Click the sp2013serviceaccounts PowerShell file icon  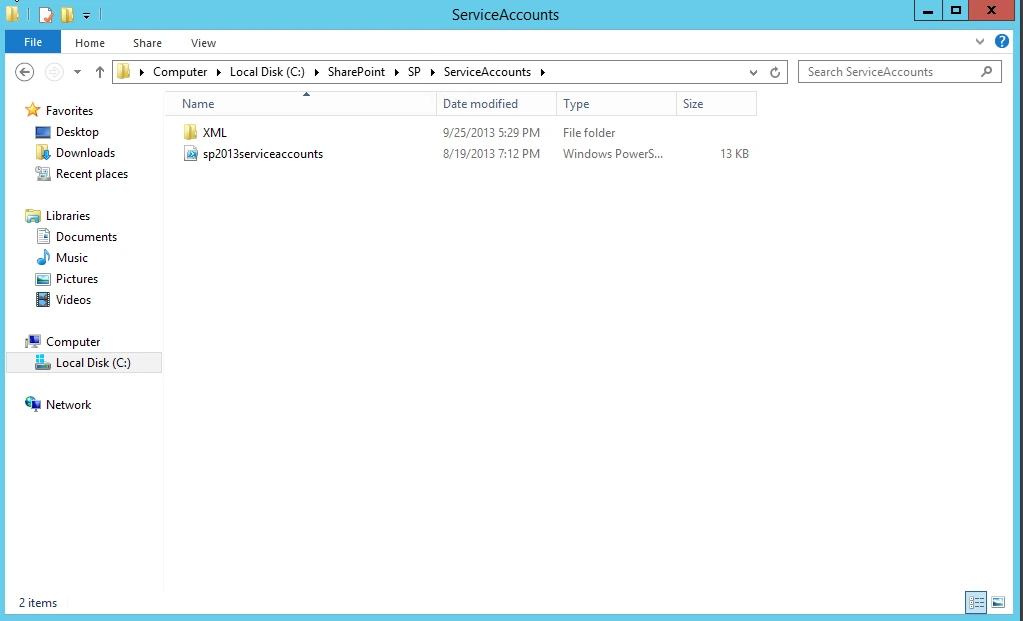pos(191,154)
